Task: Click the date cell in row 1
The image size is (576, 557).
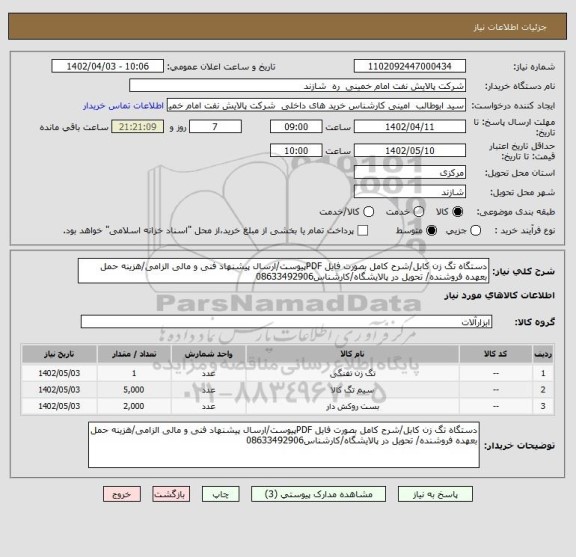Action: point(59,373)
